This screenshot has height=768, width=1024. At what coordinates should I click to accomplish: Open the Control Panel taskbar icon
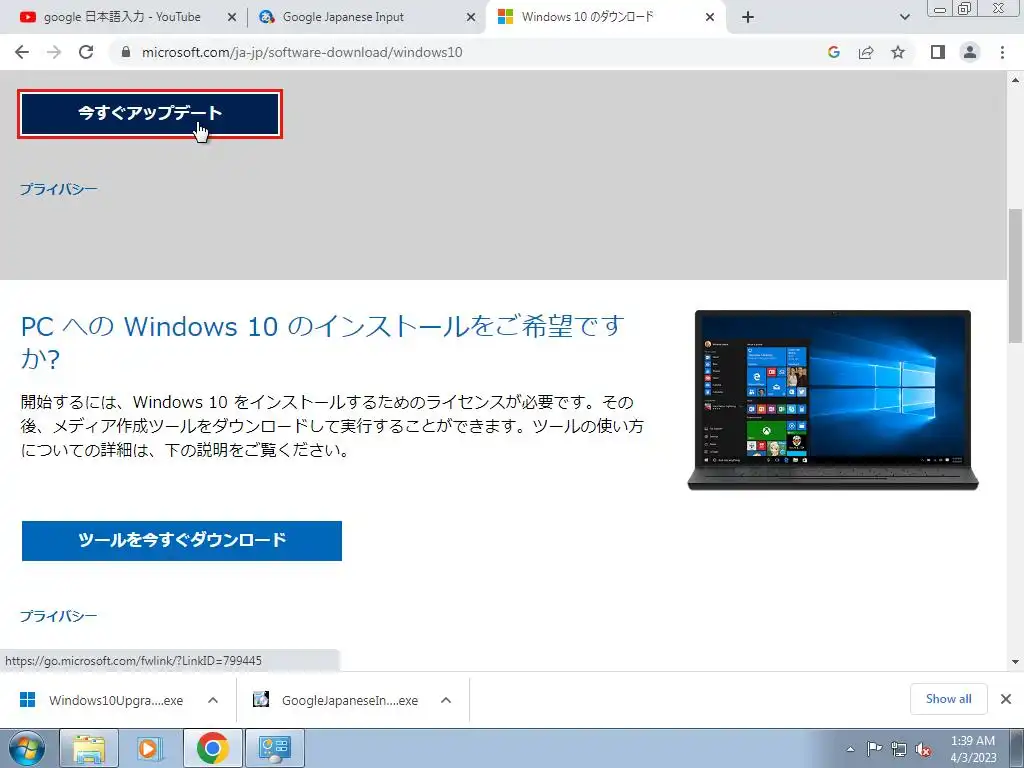click(274, 748)
